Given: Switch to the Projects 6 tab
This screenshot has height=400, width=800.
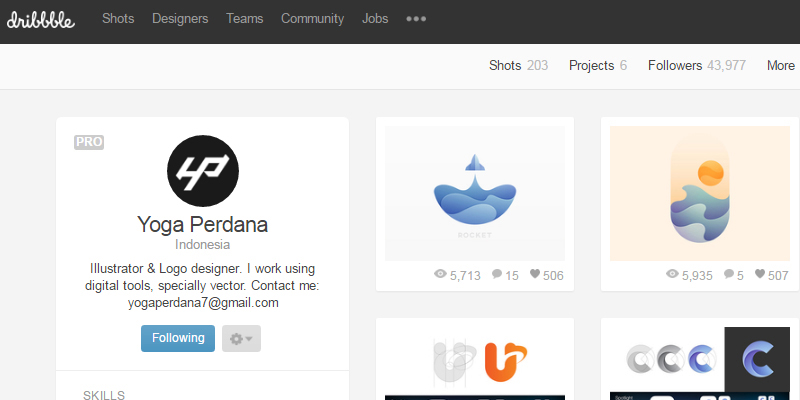Looking at the screenshot, I should click(598, 66).
